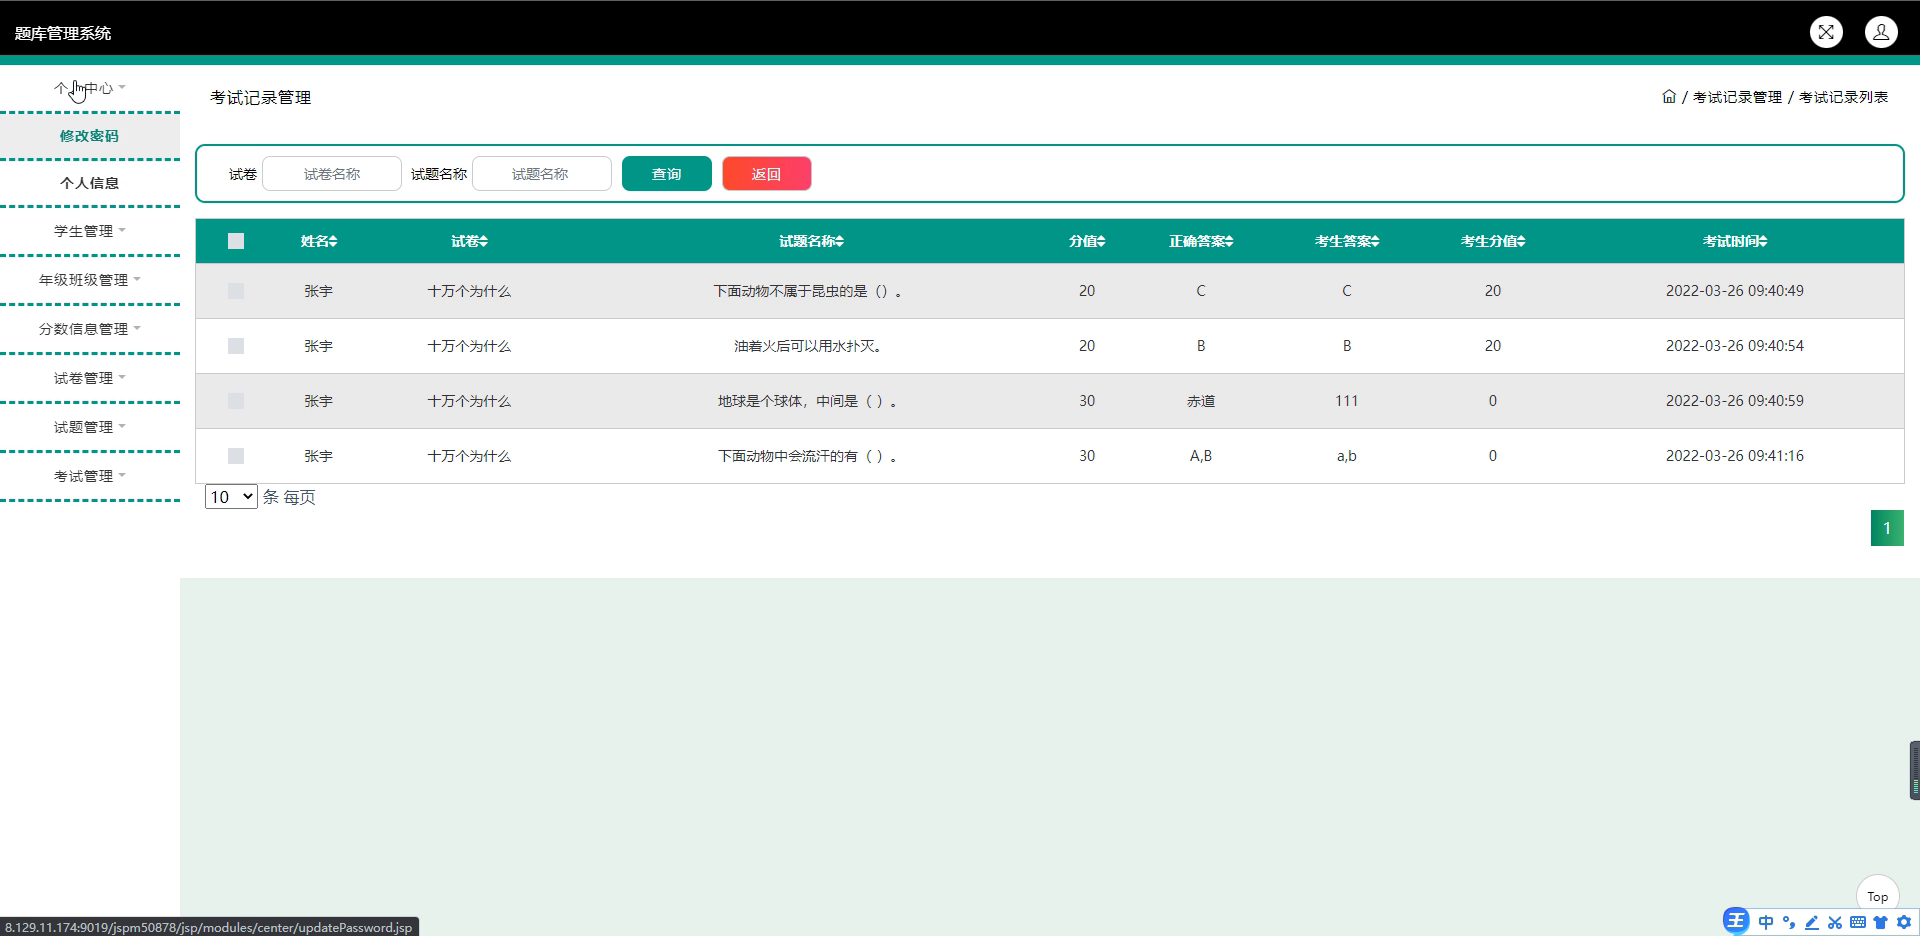Focus the 试卷名称 input field
Viewport: 1920px width, 936px height.
[x=332, y=174]
